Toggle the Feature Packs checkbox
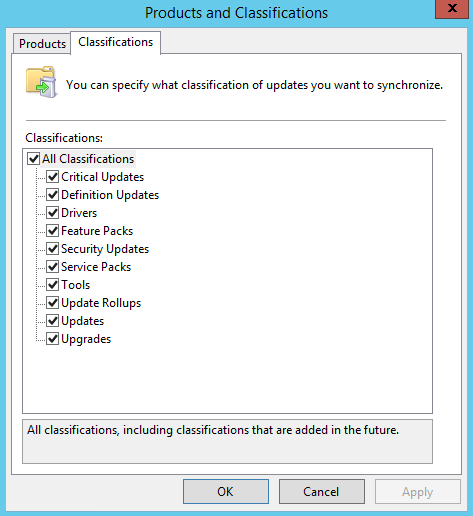The width and height of the screenshot is (473, 516). pos(52,231)
